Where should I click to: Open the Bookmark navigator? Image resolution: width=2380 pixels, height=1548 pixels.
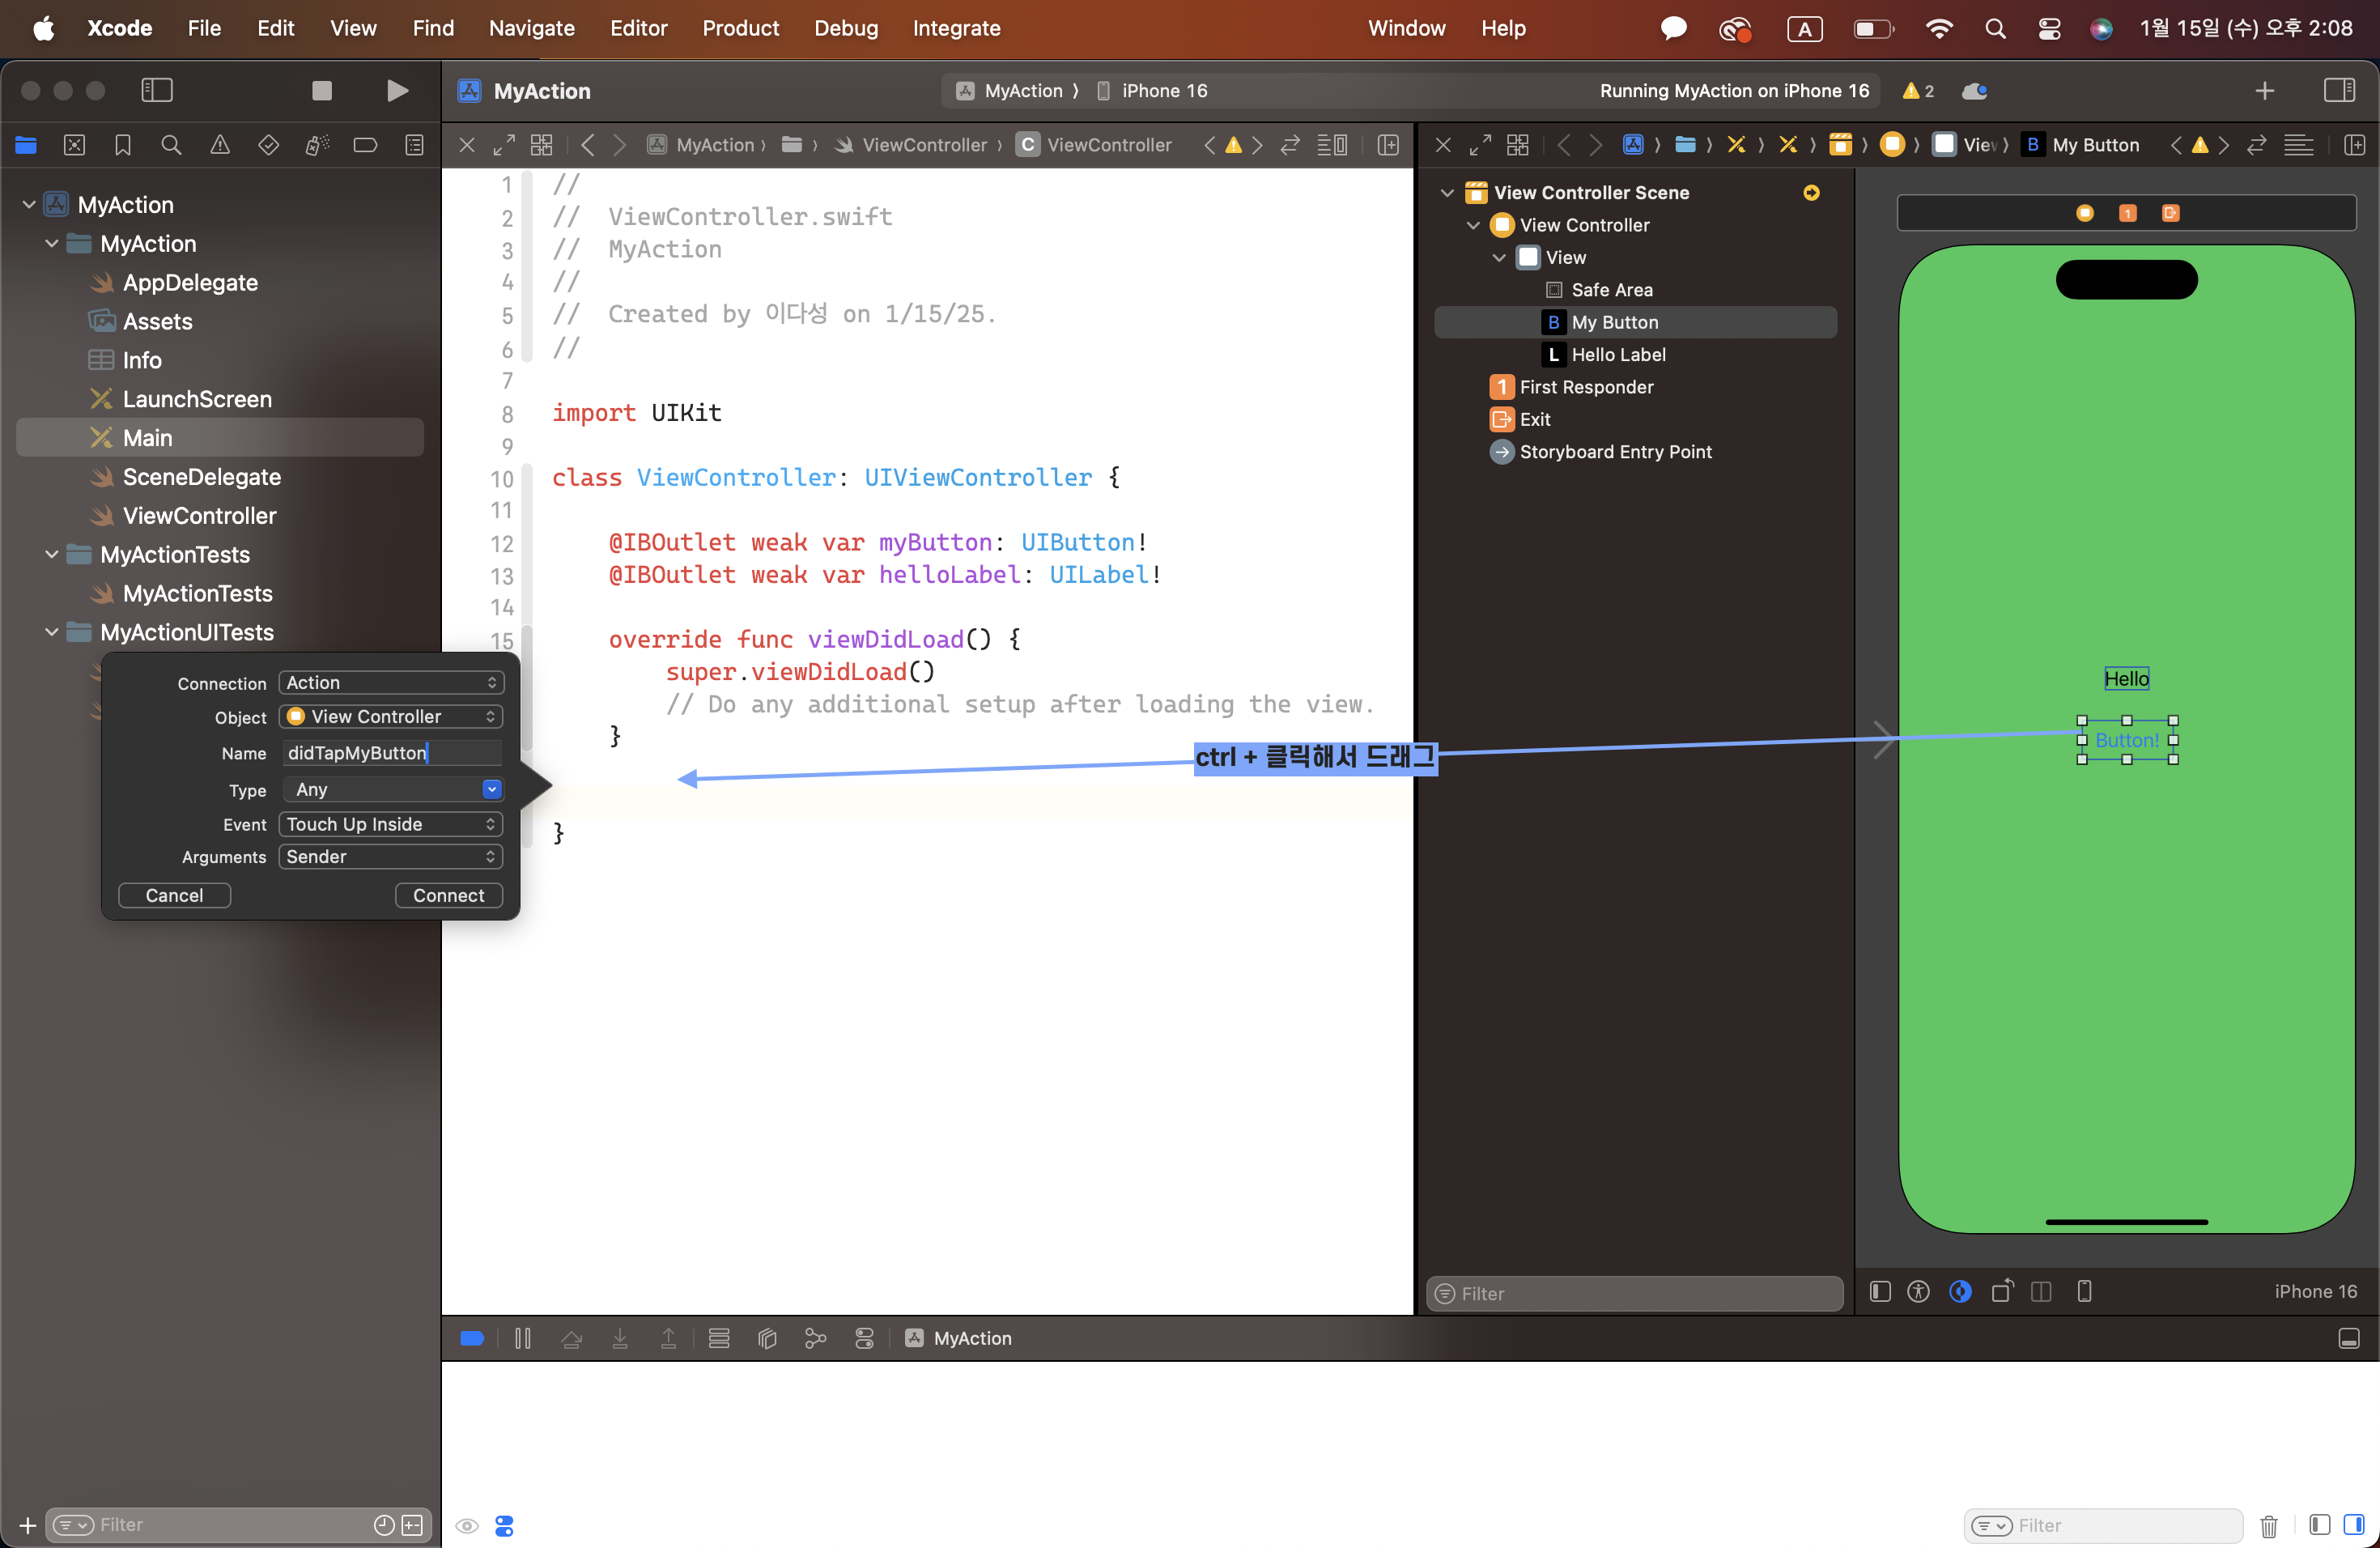point(123,145)
